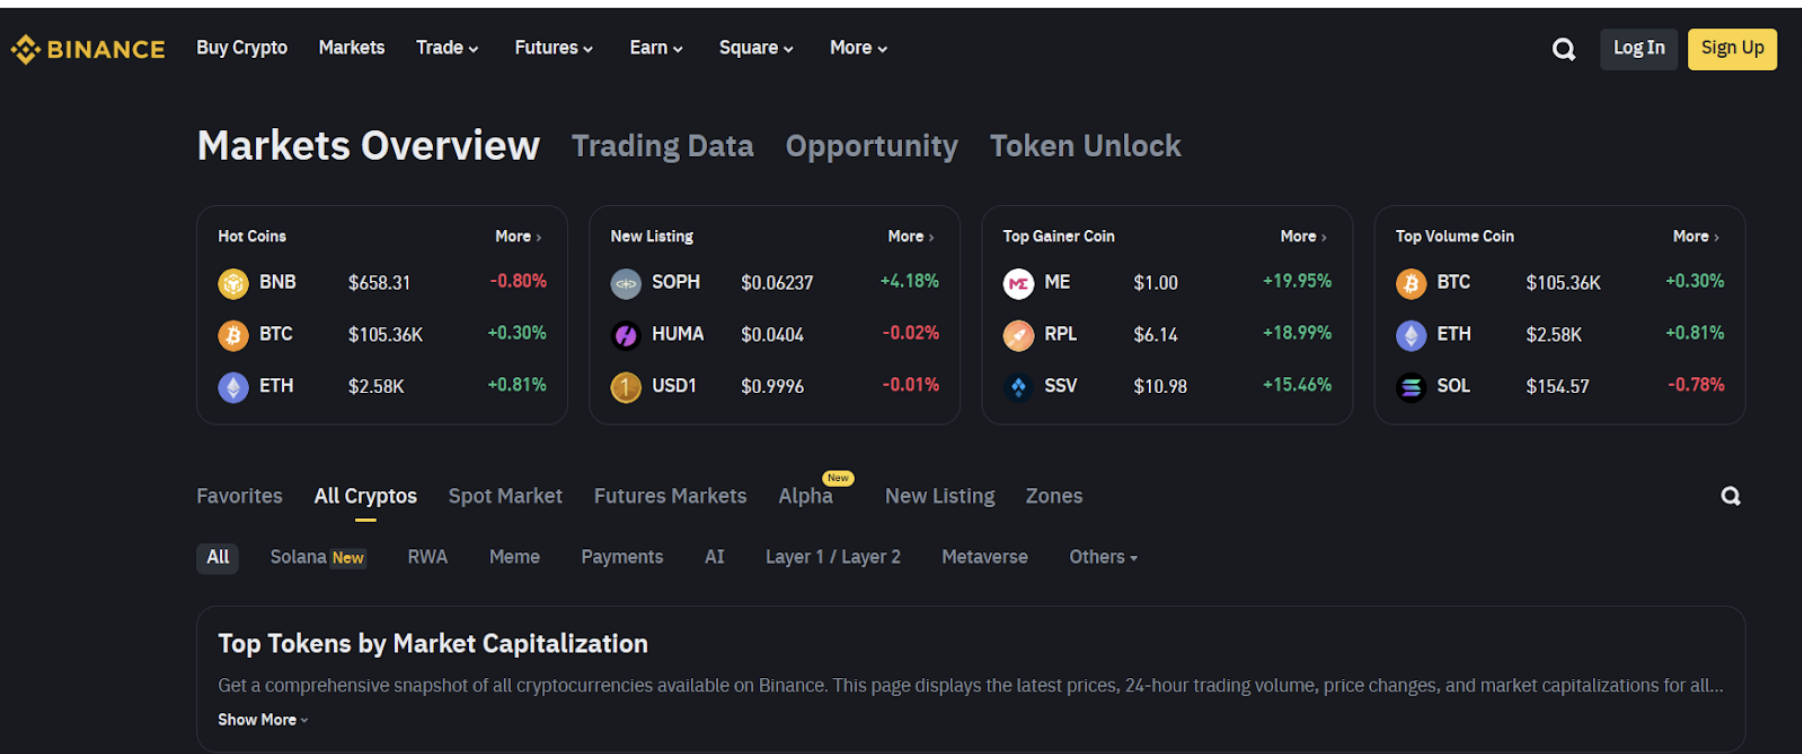Expand the Others category filter dropdown

click(1103, 557)
